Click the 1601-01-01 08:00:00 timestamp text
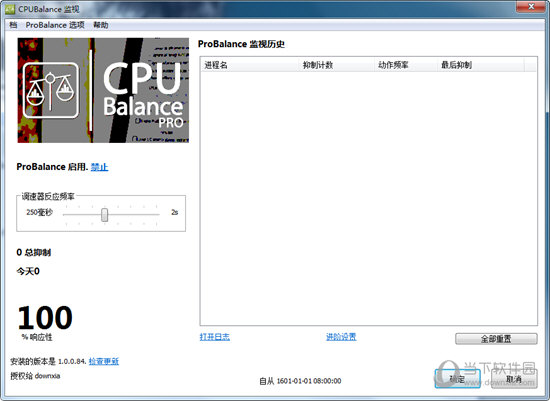550x401 pixels. tap(309, 381)
